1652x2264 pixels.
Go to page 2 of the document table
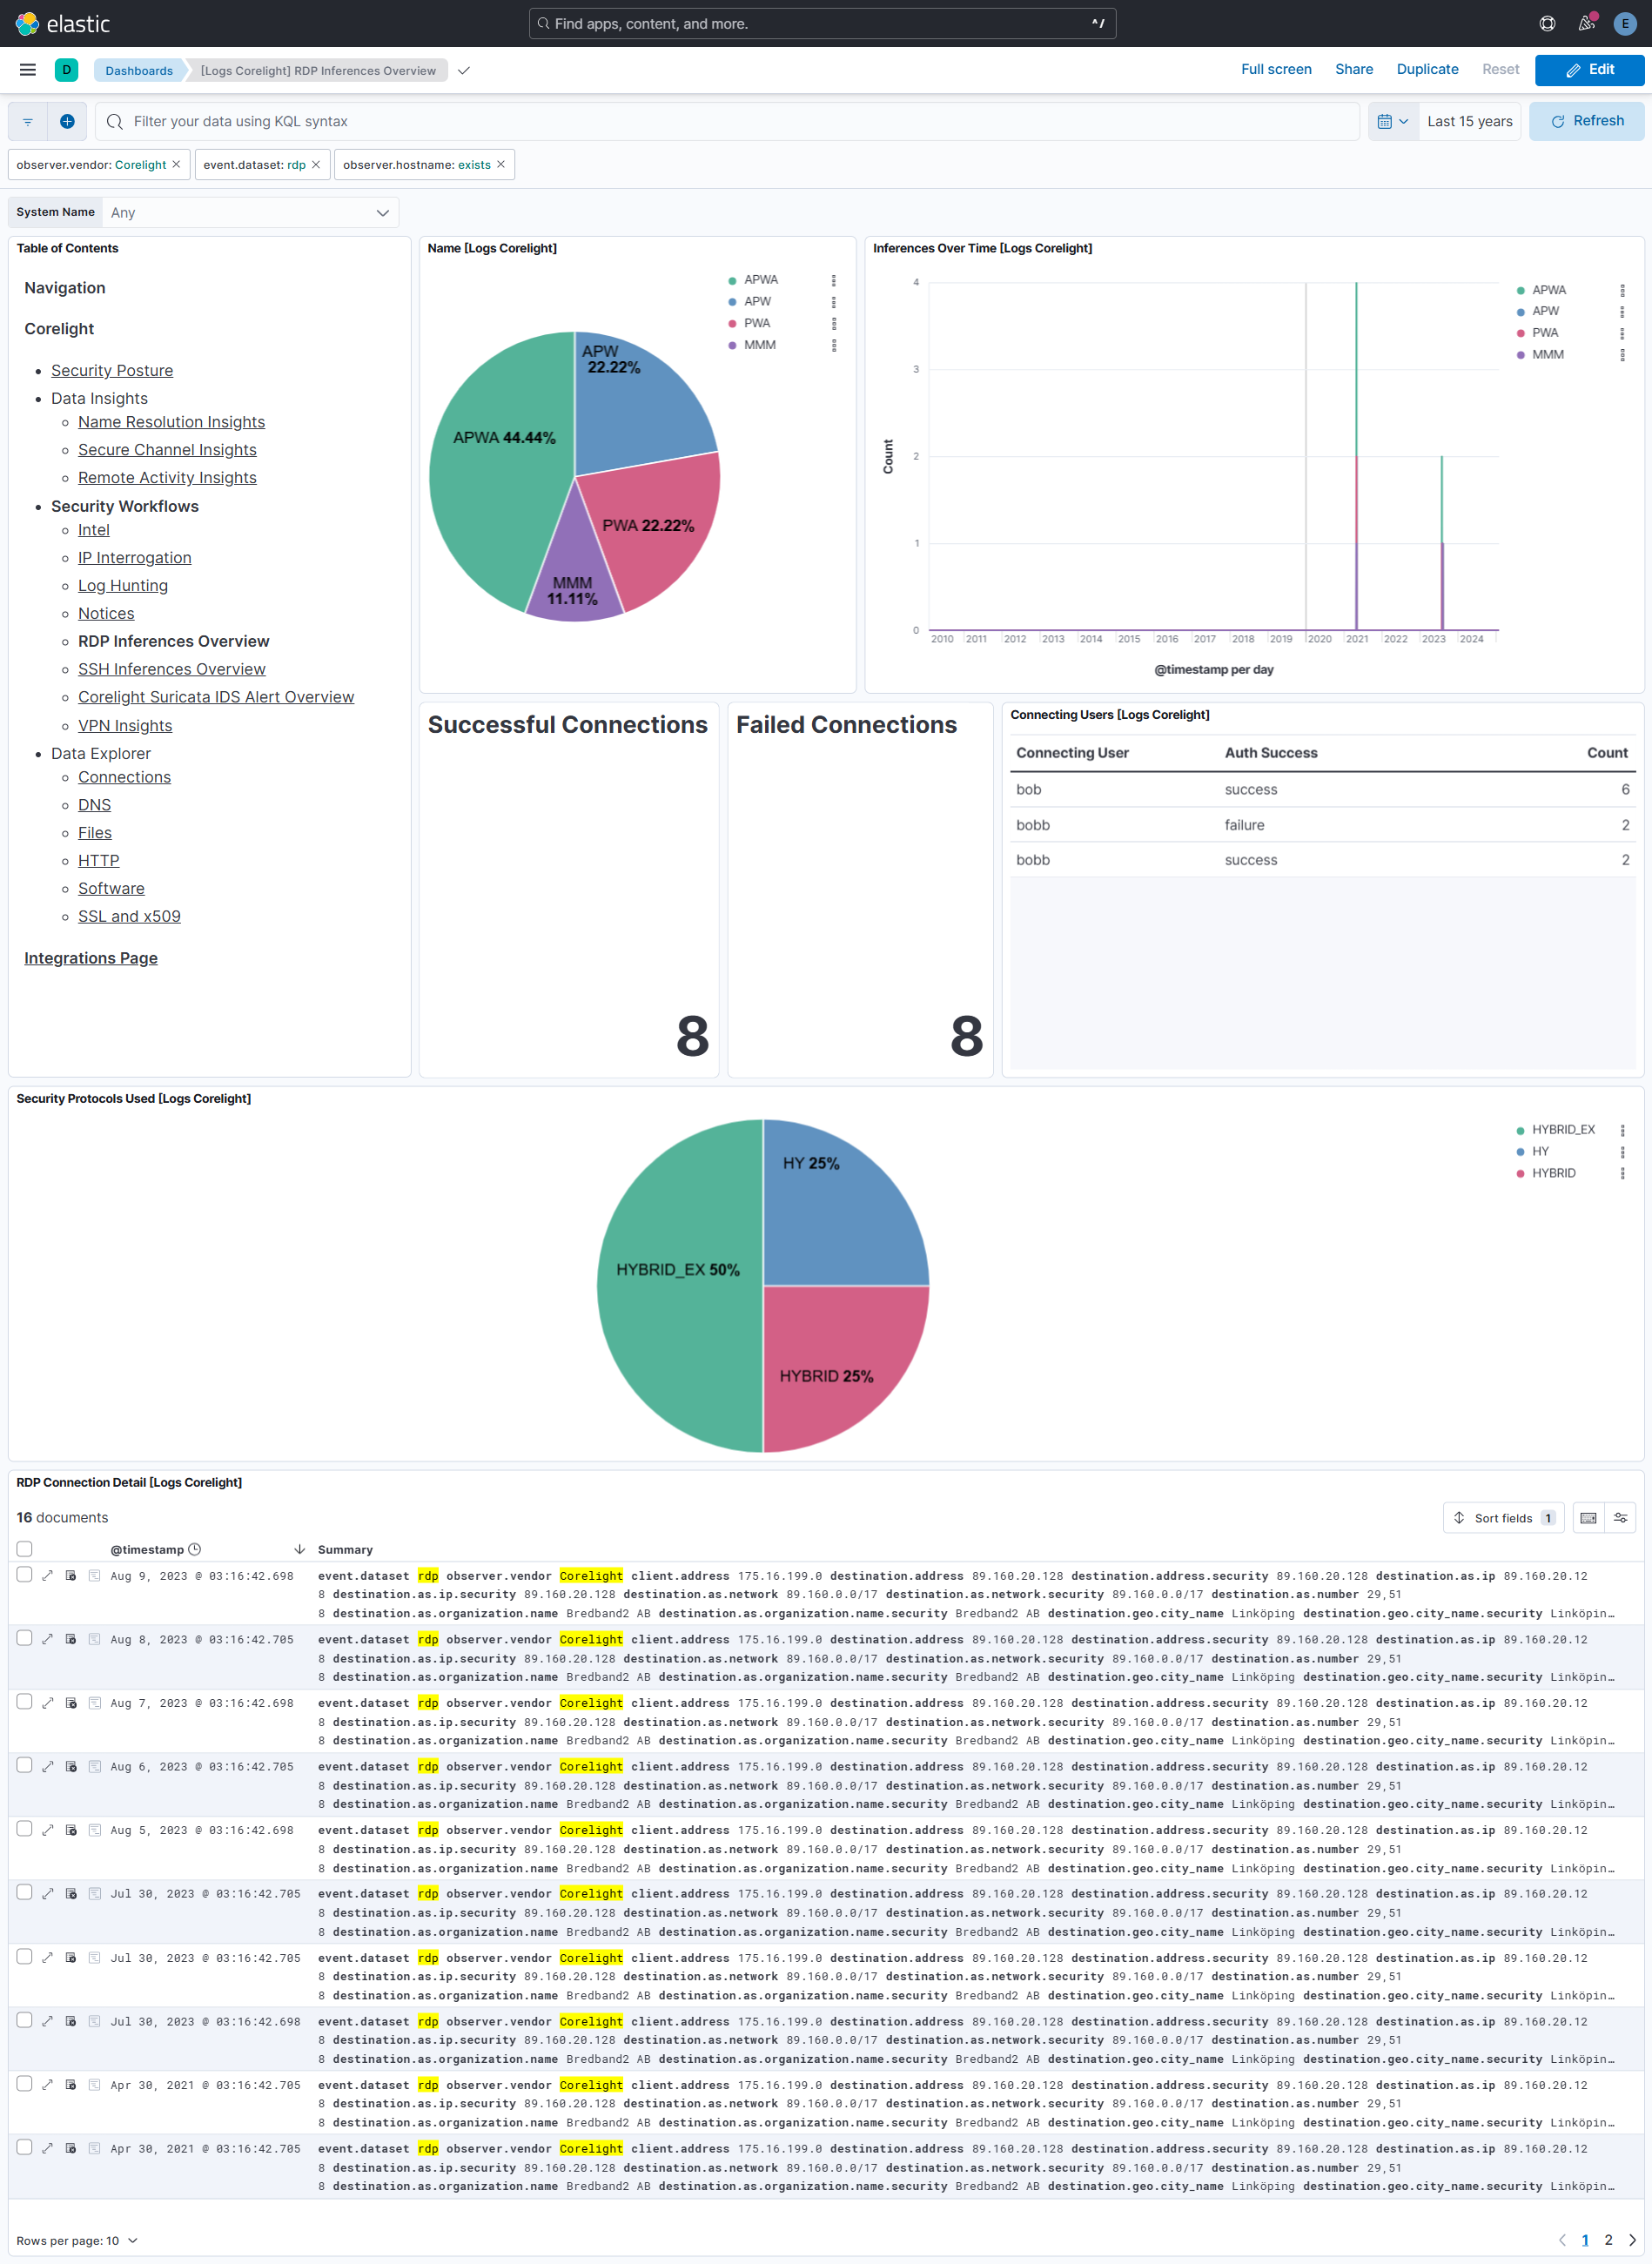1608,2240
